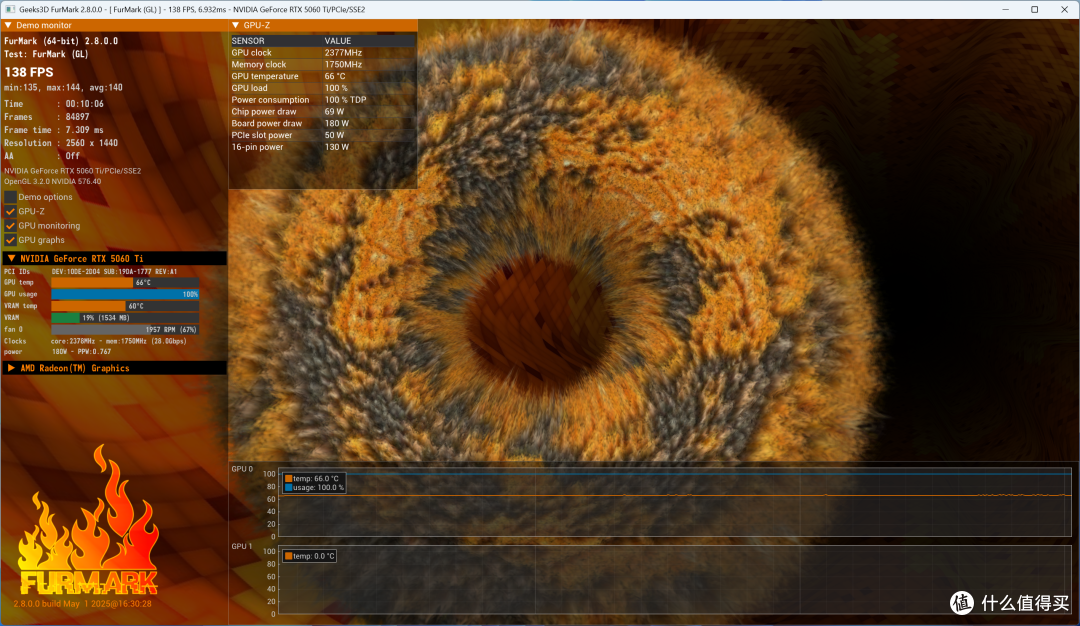Click the VRAM temp 60°C bar
The height and width of the screenshot is (626, 1080).
click(125, 306)
